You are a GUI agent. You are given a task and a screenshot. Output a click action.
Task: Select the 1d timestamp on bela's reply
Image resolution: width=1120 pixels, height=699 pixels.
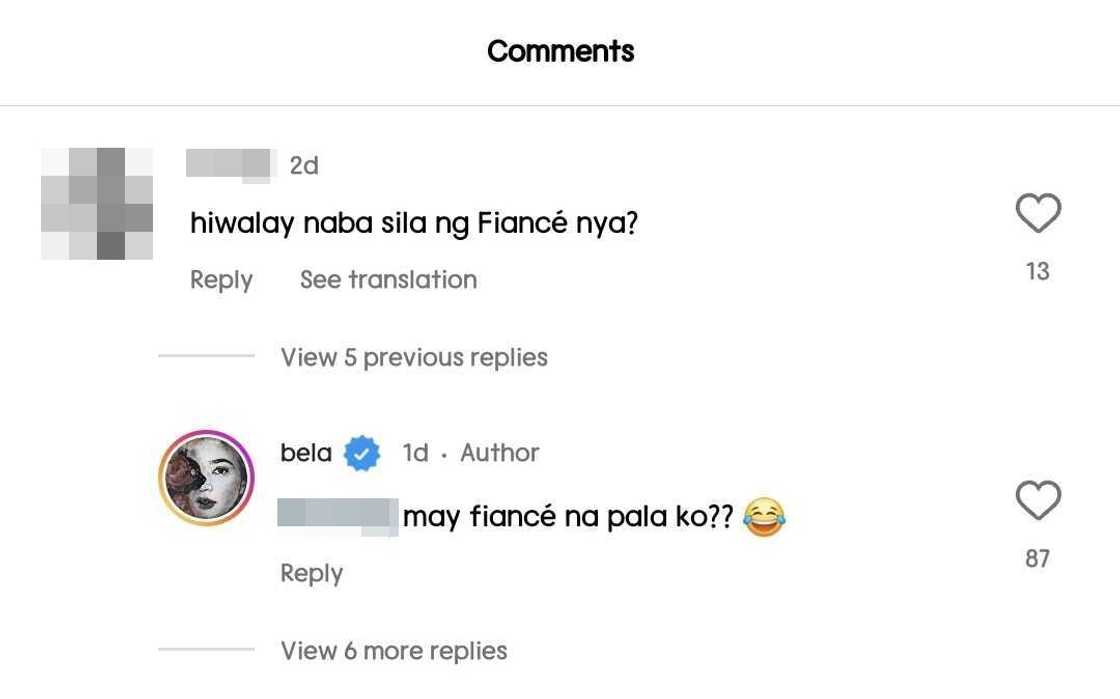[416, 453]
